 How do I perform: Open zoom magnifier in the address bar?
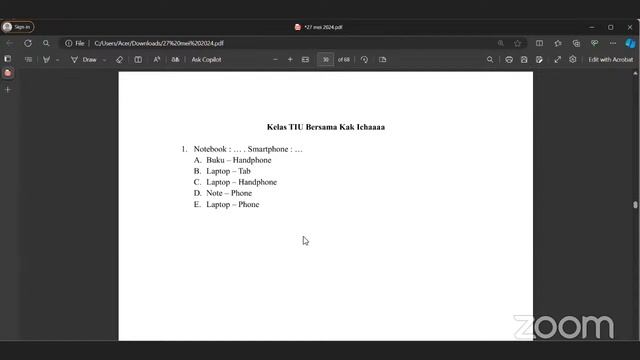coord(500,43)
